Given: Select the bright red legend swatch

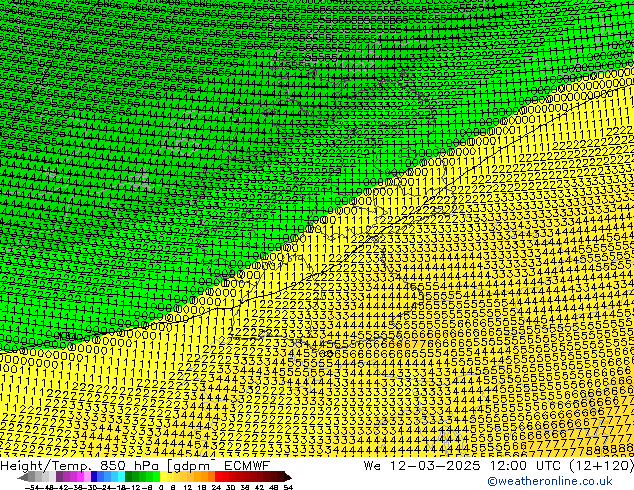Looking at the screenshot, I should [x=218, y=476].
